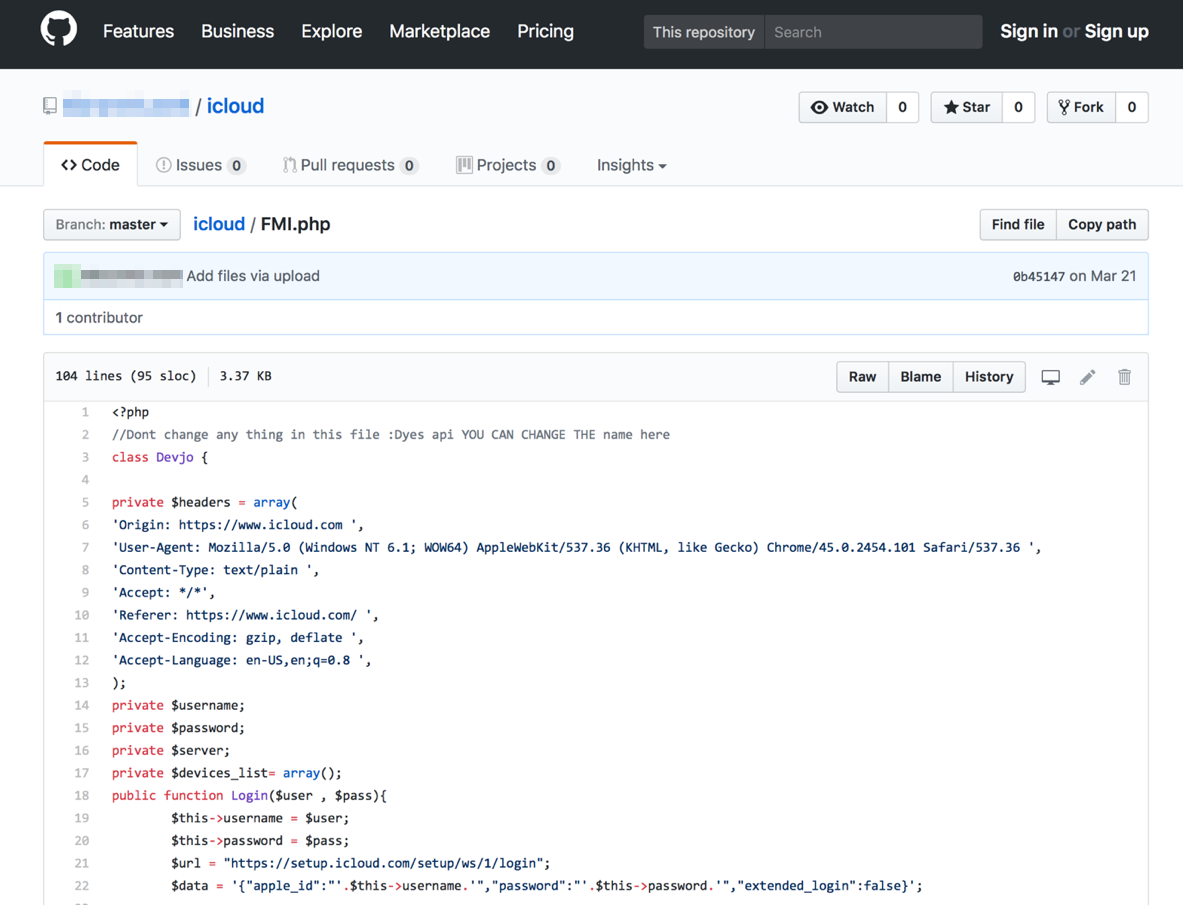Open the Pull requests tab

tap(349, 165)
